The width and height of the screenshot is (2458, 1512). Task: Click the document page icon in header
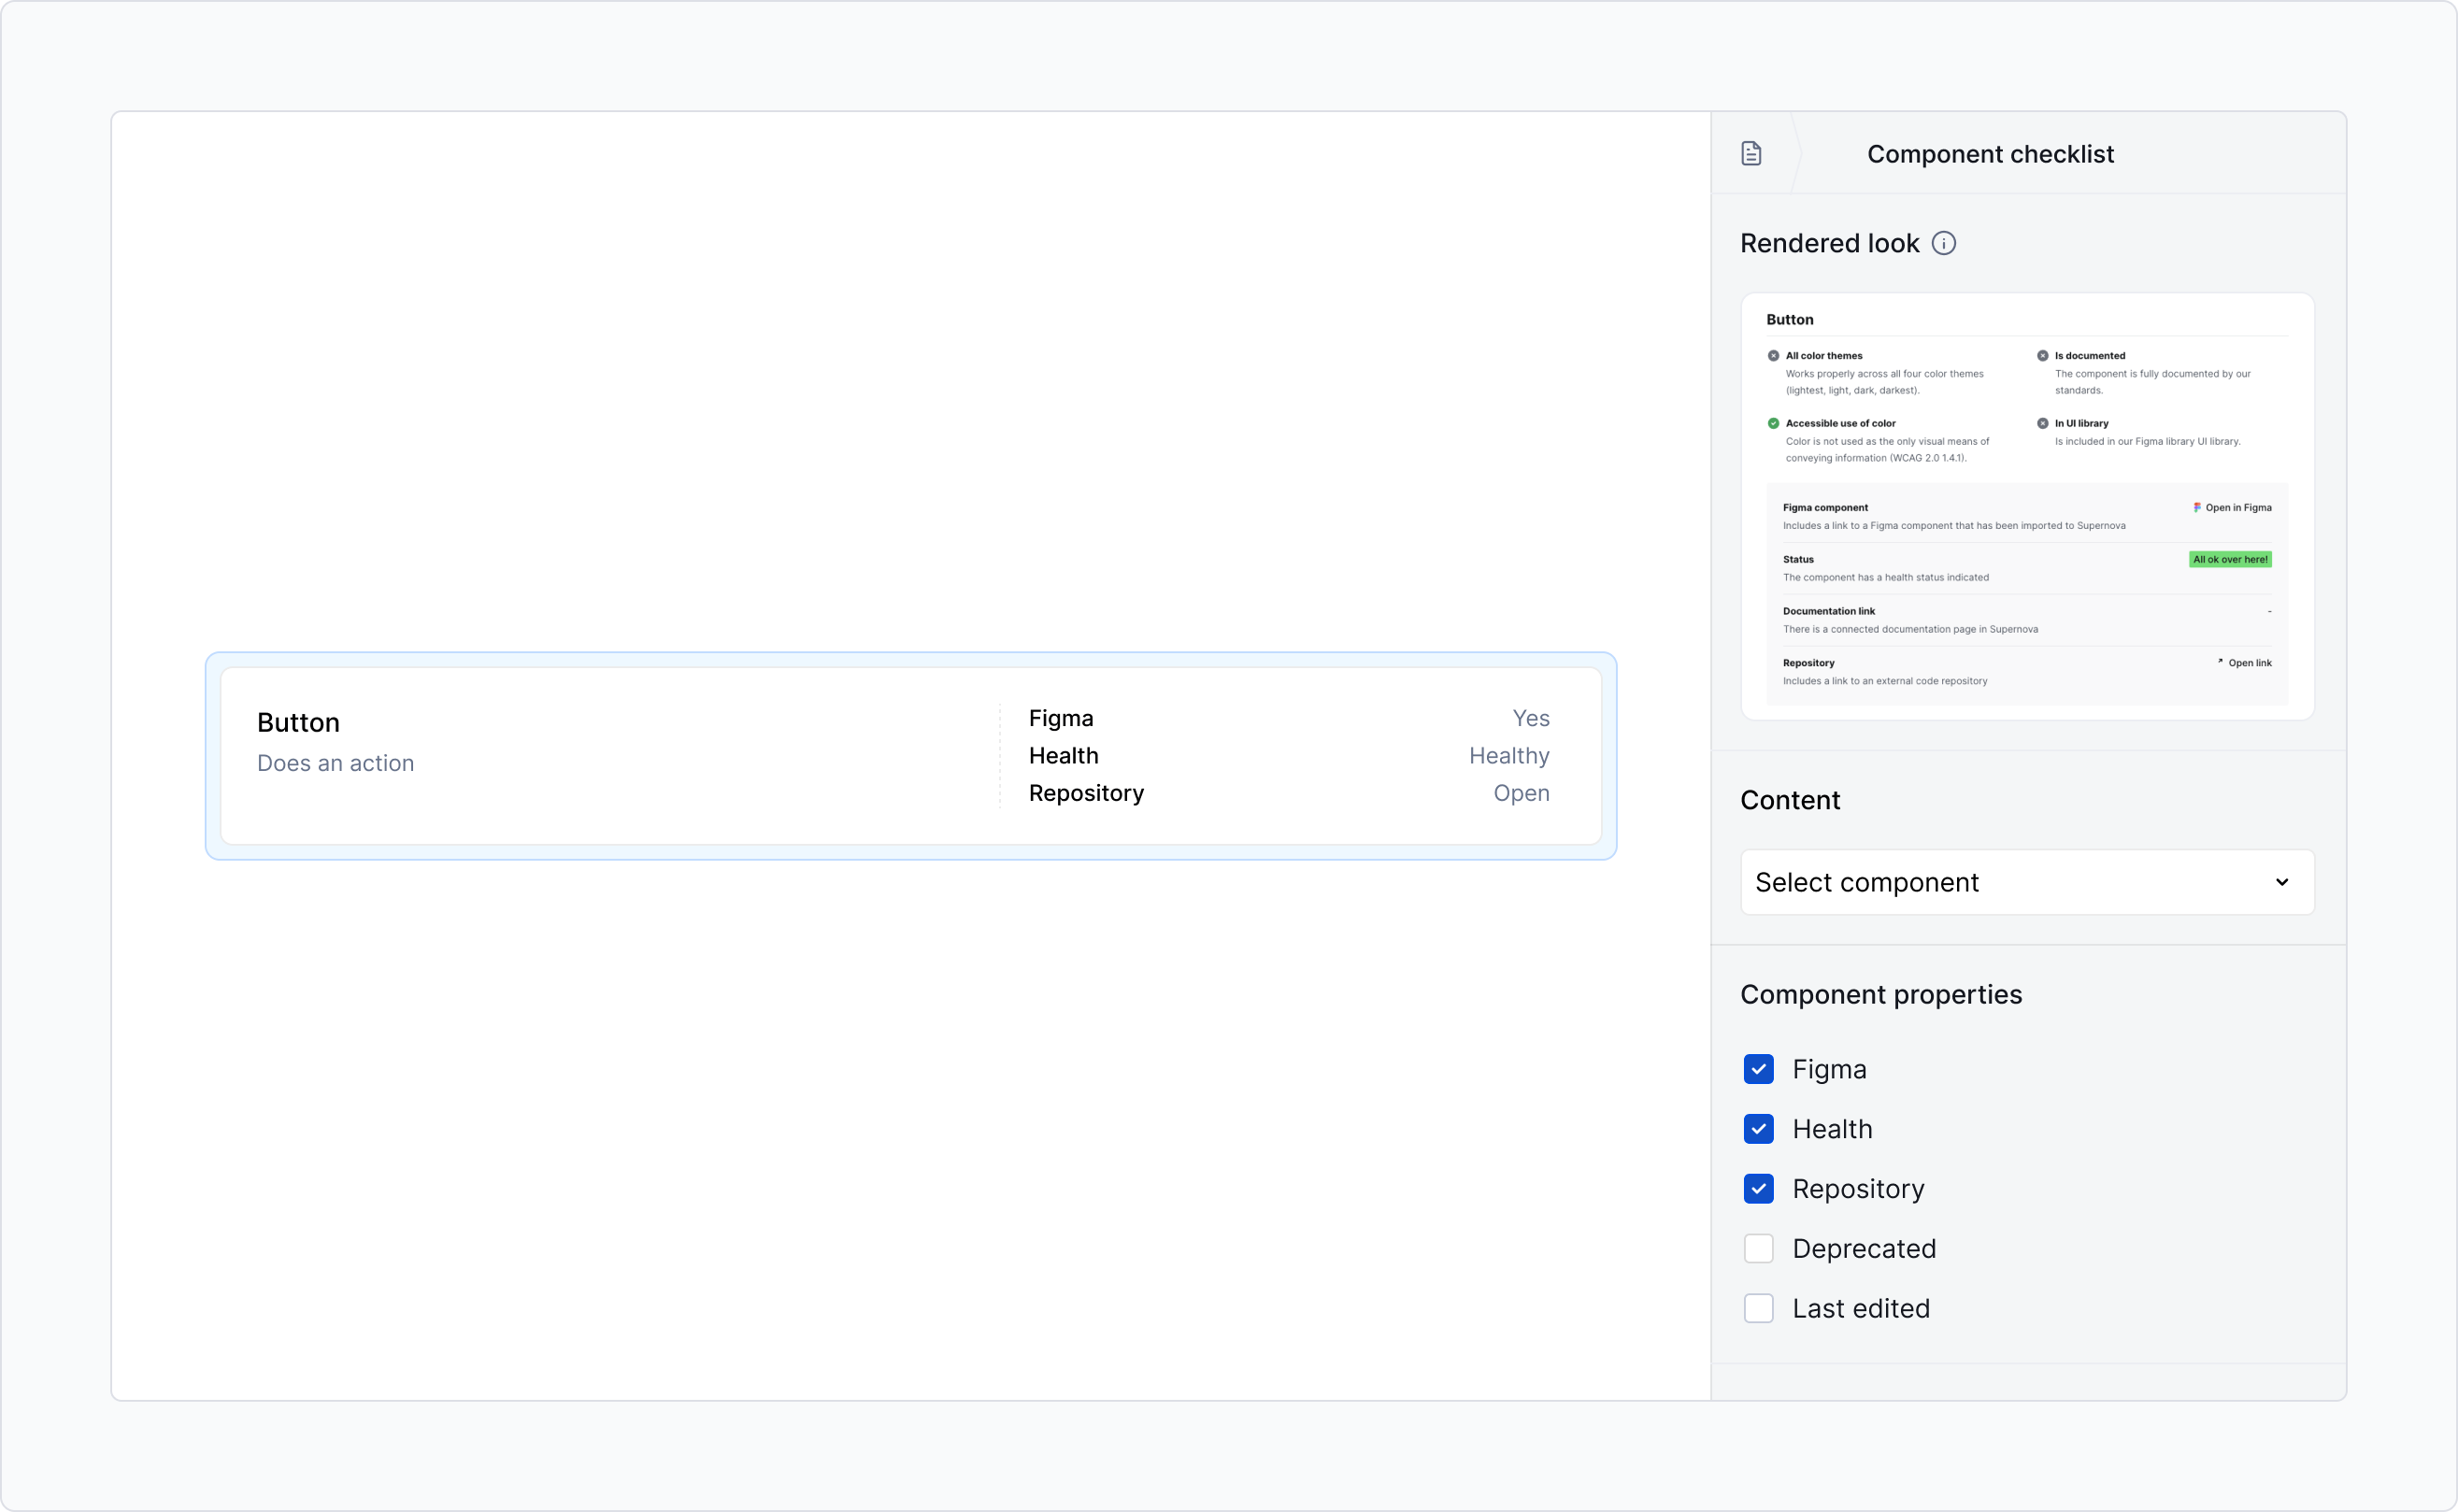pyautogui.click(x=1751, y=153)
